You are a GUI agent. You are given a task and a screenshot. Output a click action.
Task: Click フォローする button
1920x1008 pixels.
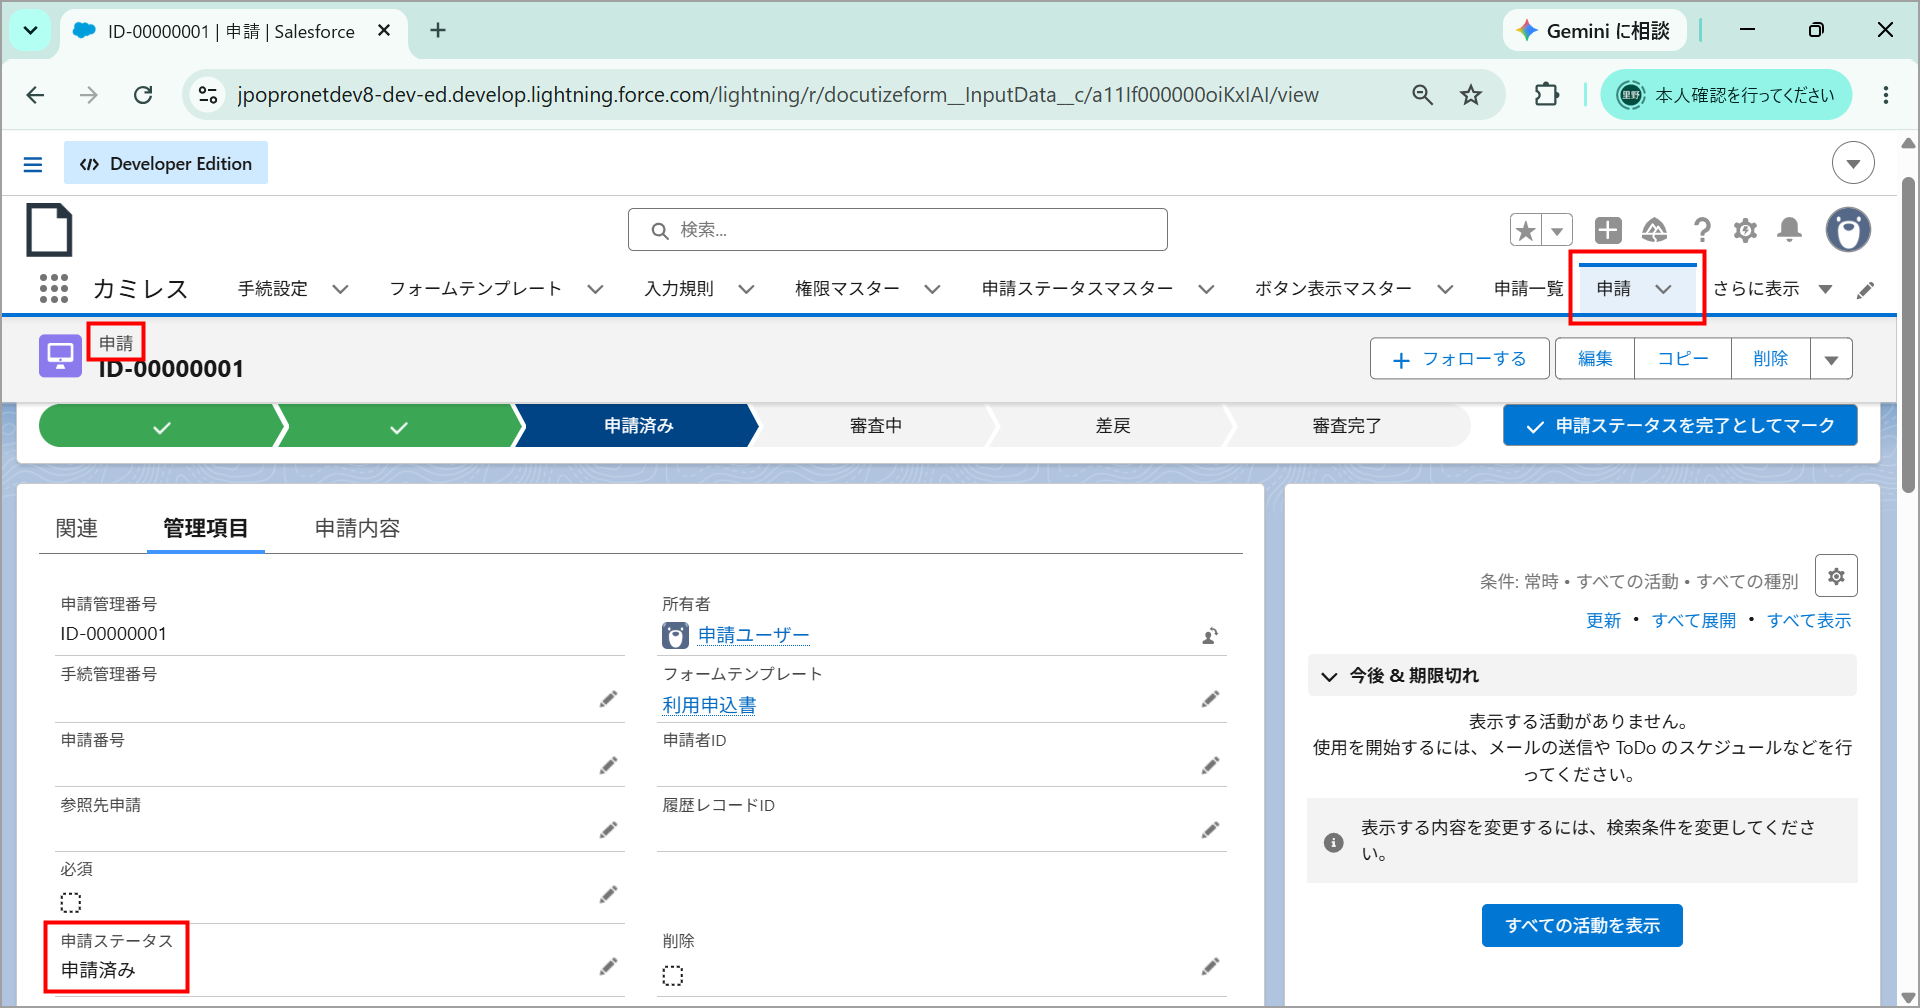click(1460, 359)
